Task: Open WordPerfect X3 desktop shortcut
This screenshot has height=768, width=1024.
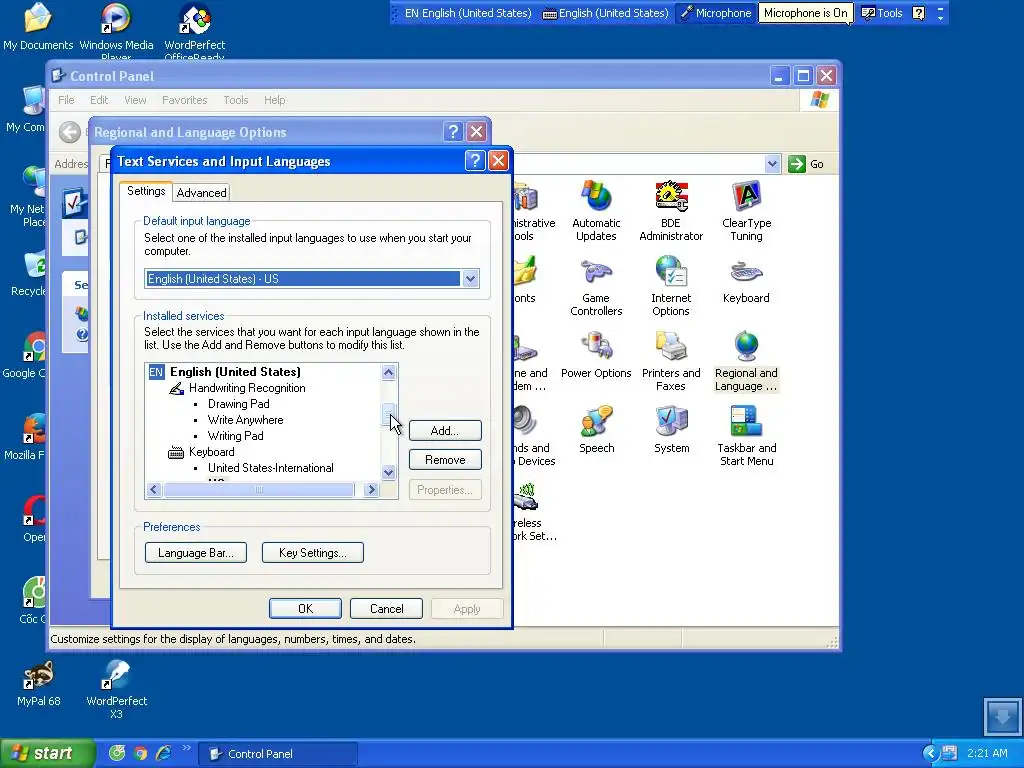Action: [116, 689]
